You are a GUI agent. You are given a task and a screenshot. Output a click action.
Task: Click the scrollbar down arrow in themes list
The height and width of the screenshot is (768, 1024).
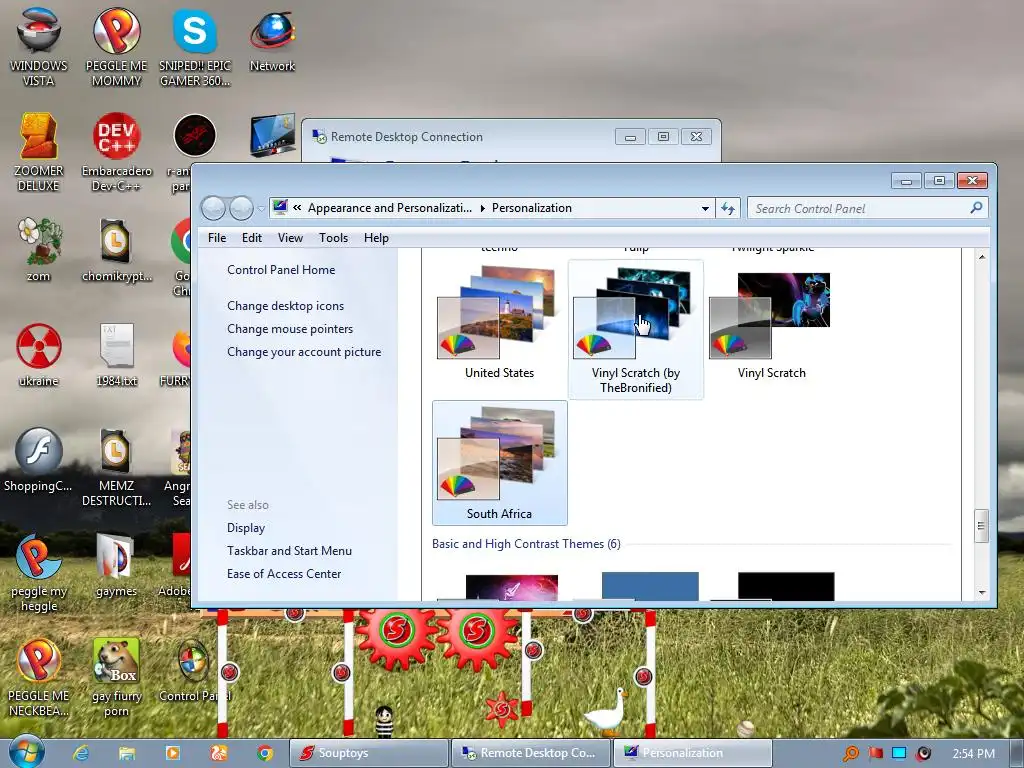[x=981, y=592]
